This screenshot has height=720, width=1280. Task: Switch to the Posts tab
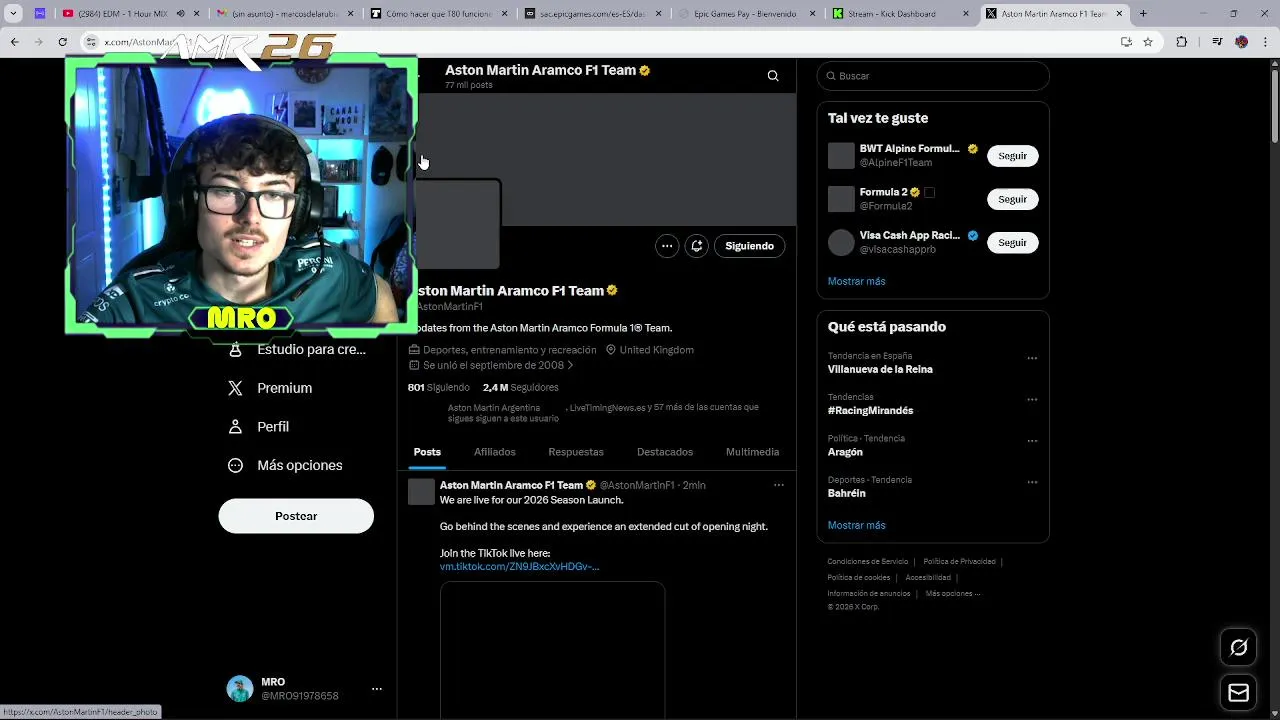(x=427, y=452)
